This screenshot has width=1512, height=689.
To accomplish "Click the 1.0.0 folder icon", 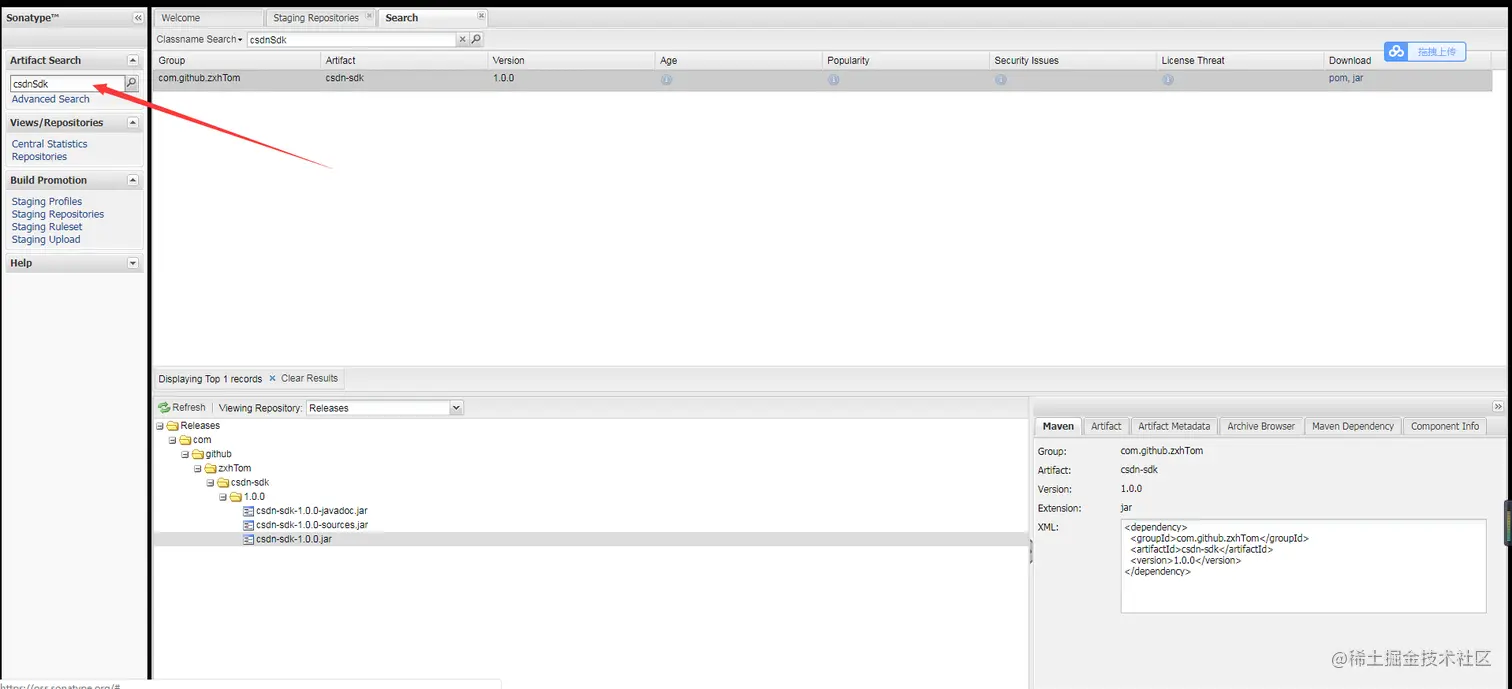I will tap(236, 497).
